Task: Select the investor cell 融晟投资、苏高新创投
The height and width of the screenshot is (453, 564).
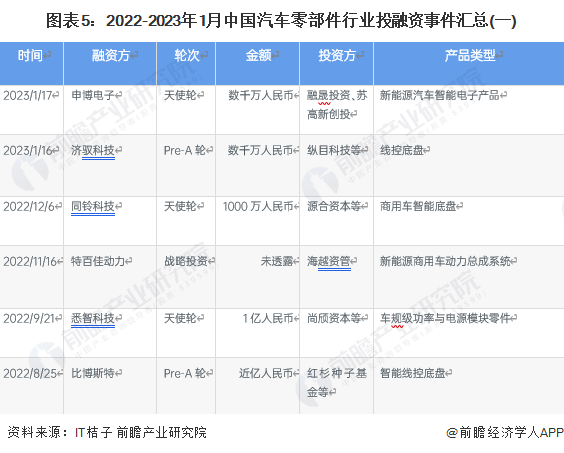Action: point(337,110)
